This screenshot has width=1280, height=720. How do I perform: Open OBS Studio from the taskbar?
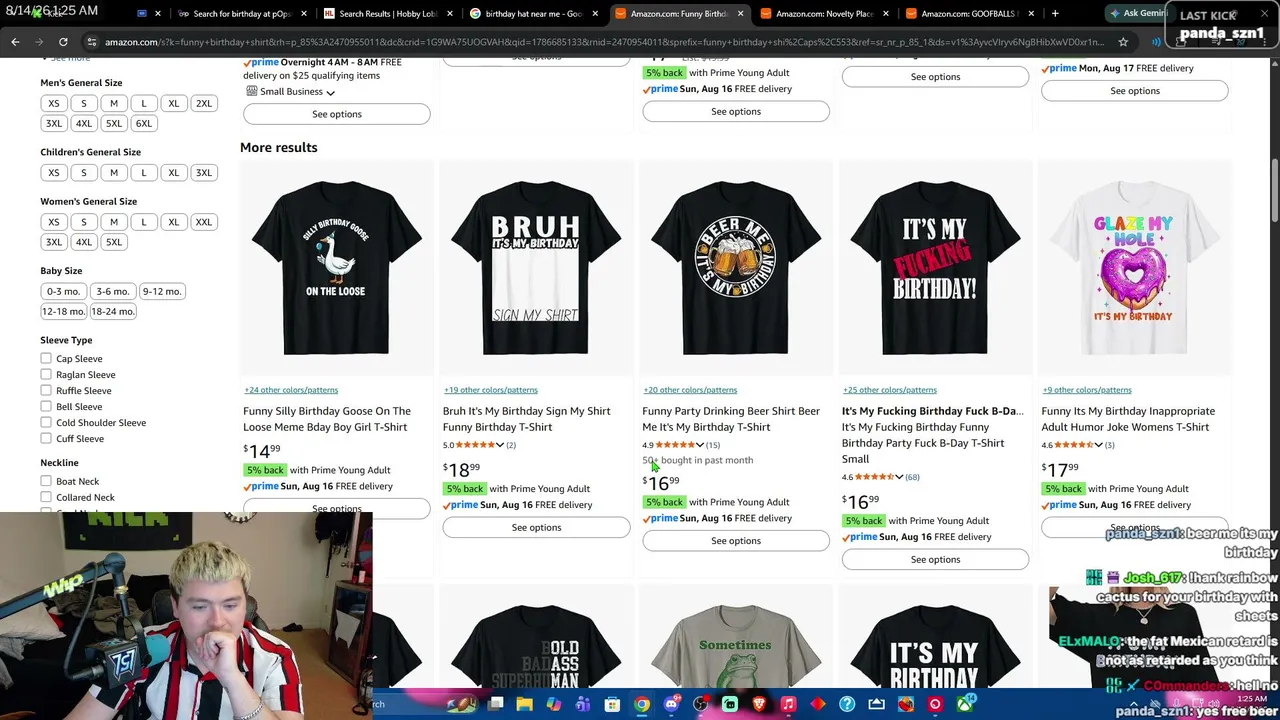tap(700, 704)
